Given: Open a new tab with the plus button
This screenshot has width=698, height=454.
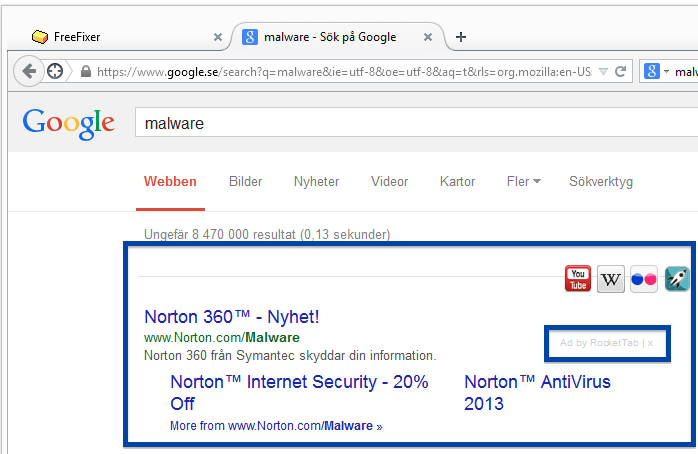Looking at the screenshot, I should [x=461, y=37].
